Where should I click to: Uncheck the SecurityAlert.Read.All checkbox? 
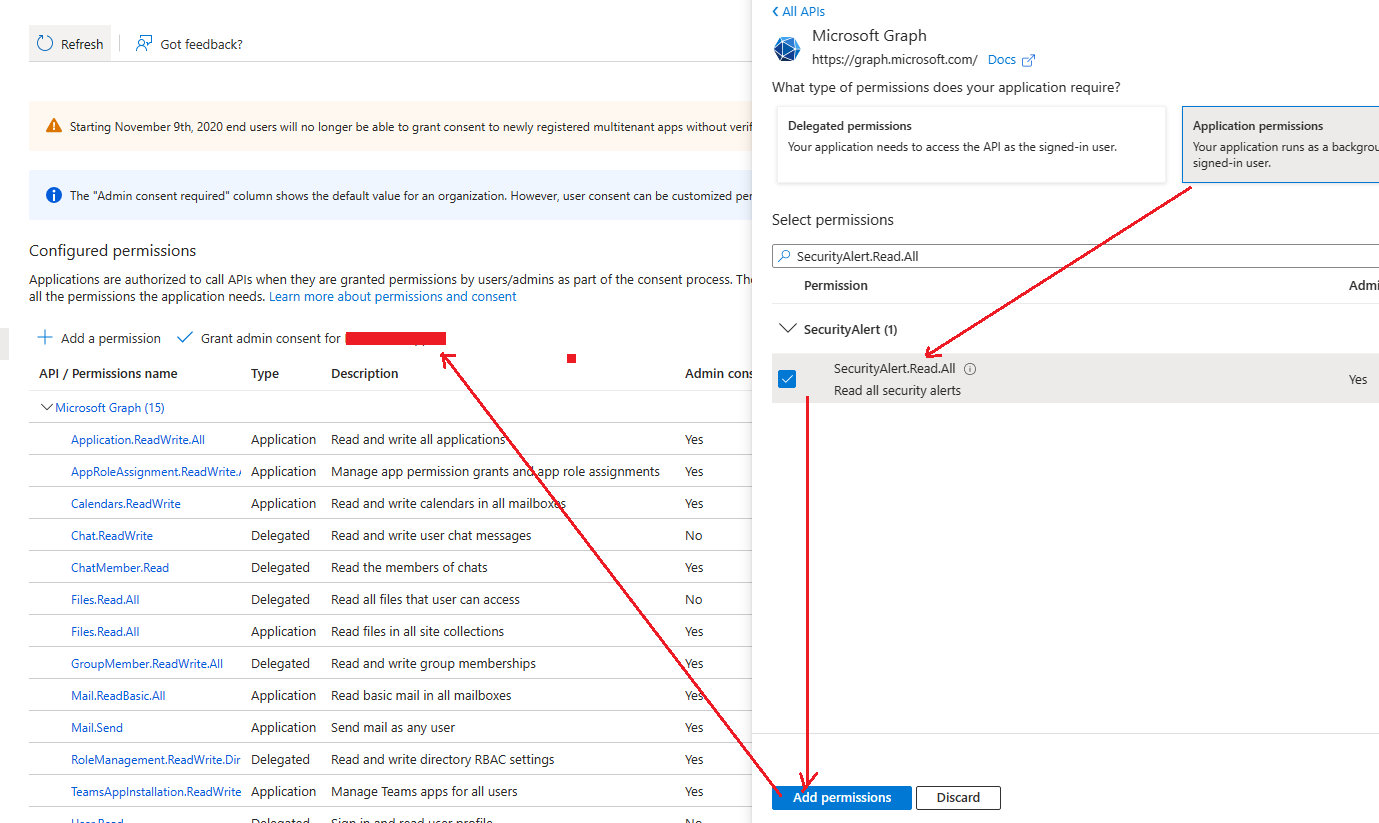tap(787, 379)
